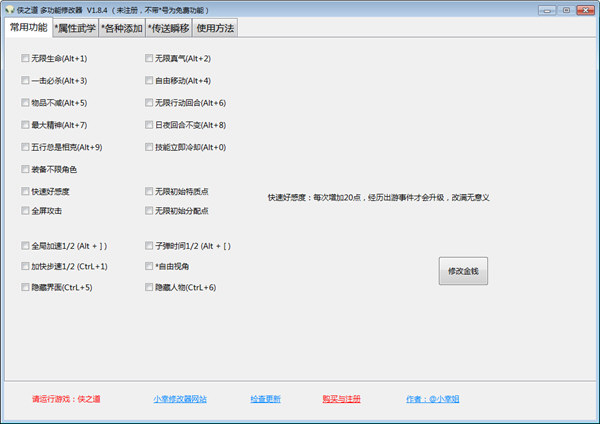Check 一击必杀 (Alt+3) box

[25, 81]
